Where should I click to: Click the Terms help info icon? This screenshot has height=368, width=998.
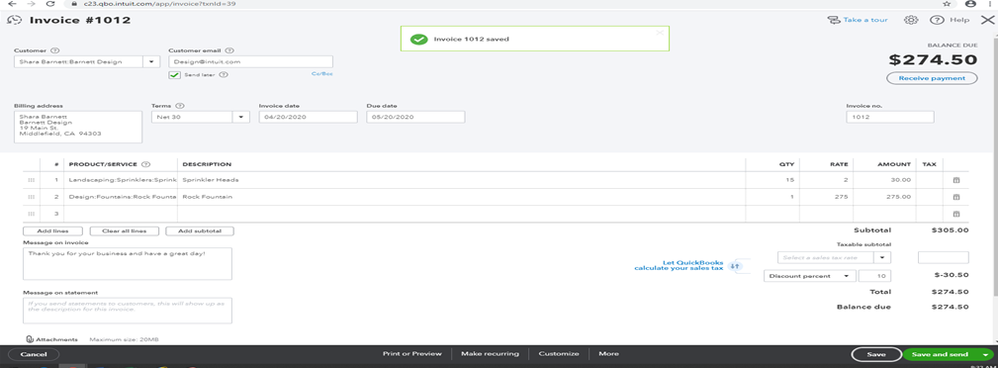coord(179,106)
